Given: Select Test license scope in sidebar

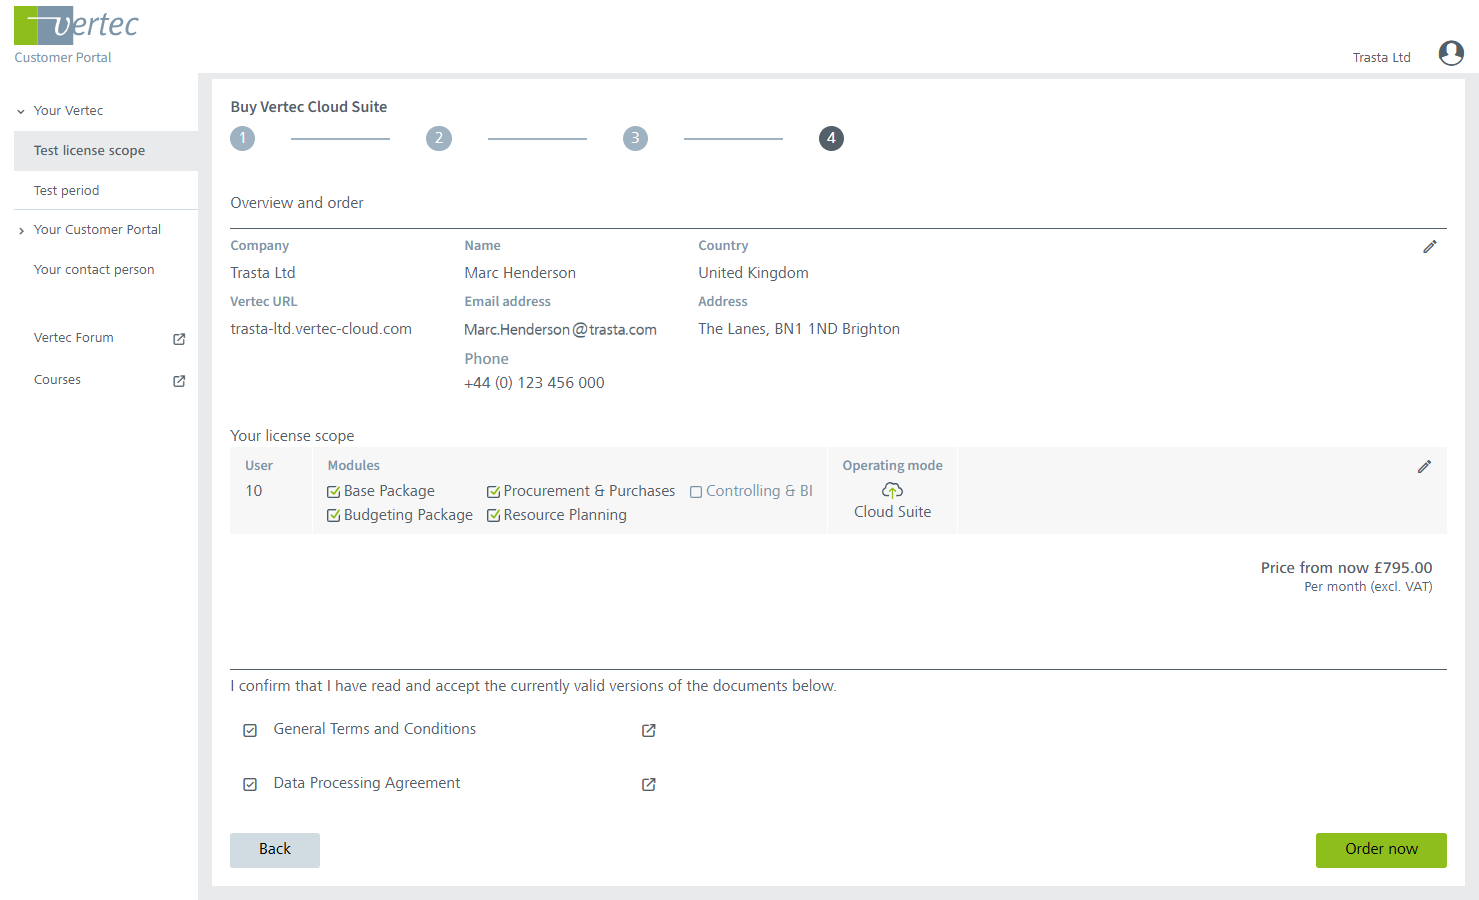Looking at the screenshot, I should click(89, 151).
